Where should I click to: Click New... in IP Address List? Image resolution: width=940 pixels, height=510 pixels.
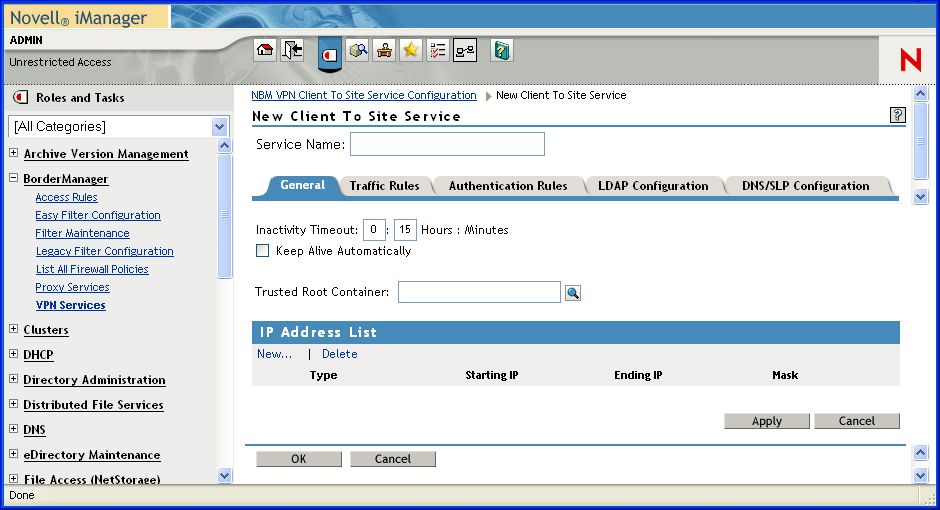[x=275, y=354]
